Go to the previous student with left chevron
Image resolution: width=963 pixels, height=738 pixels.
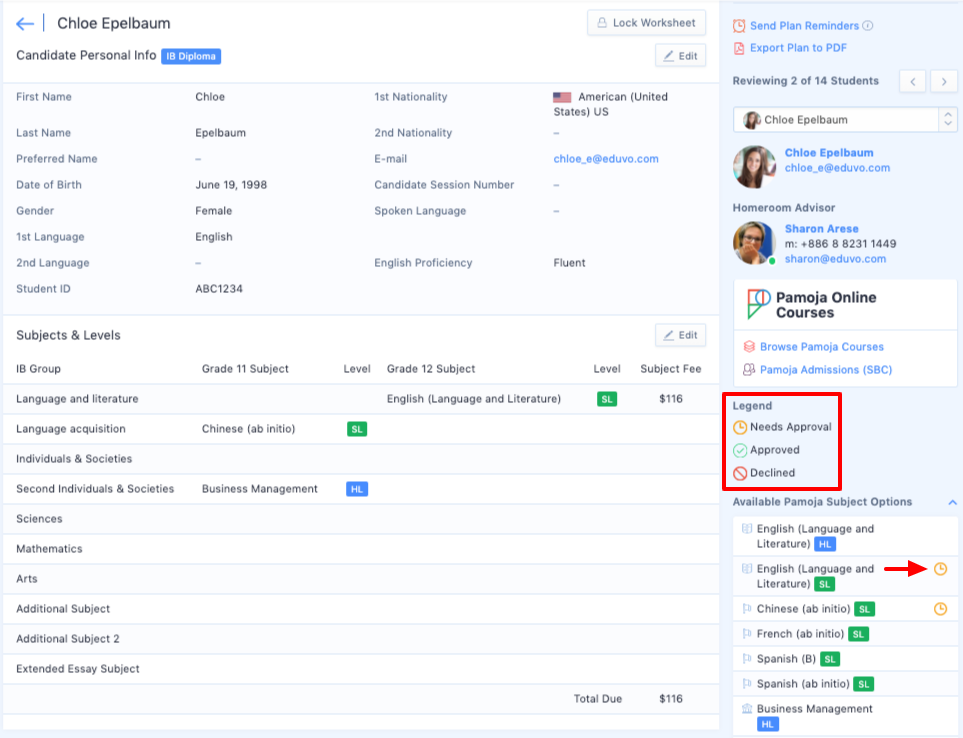[912, 82]
